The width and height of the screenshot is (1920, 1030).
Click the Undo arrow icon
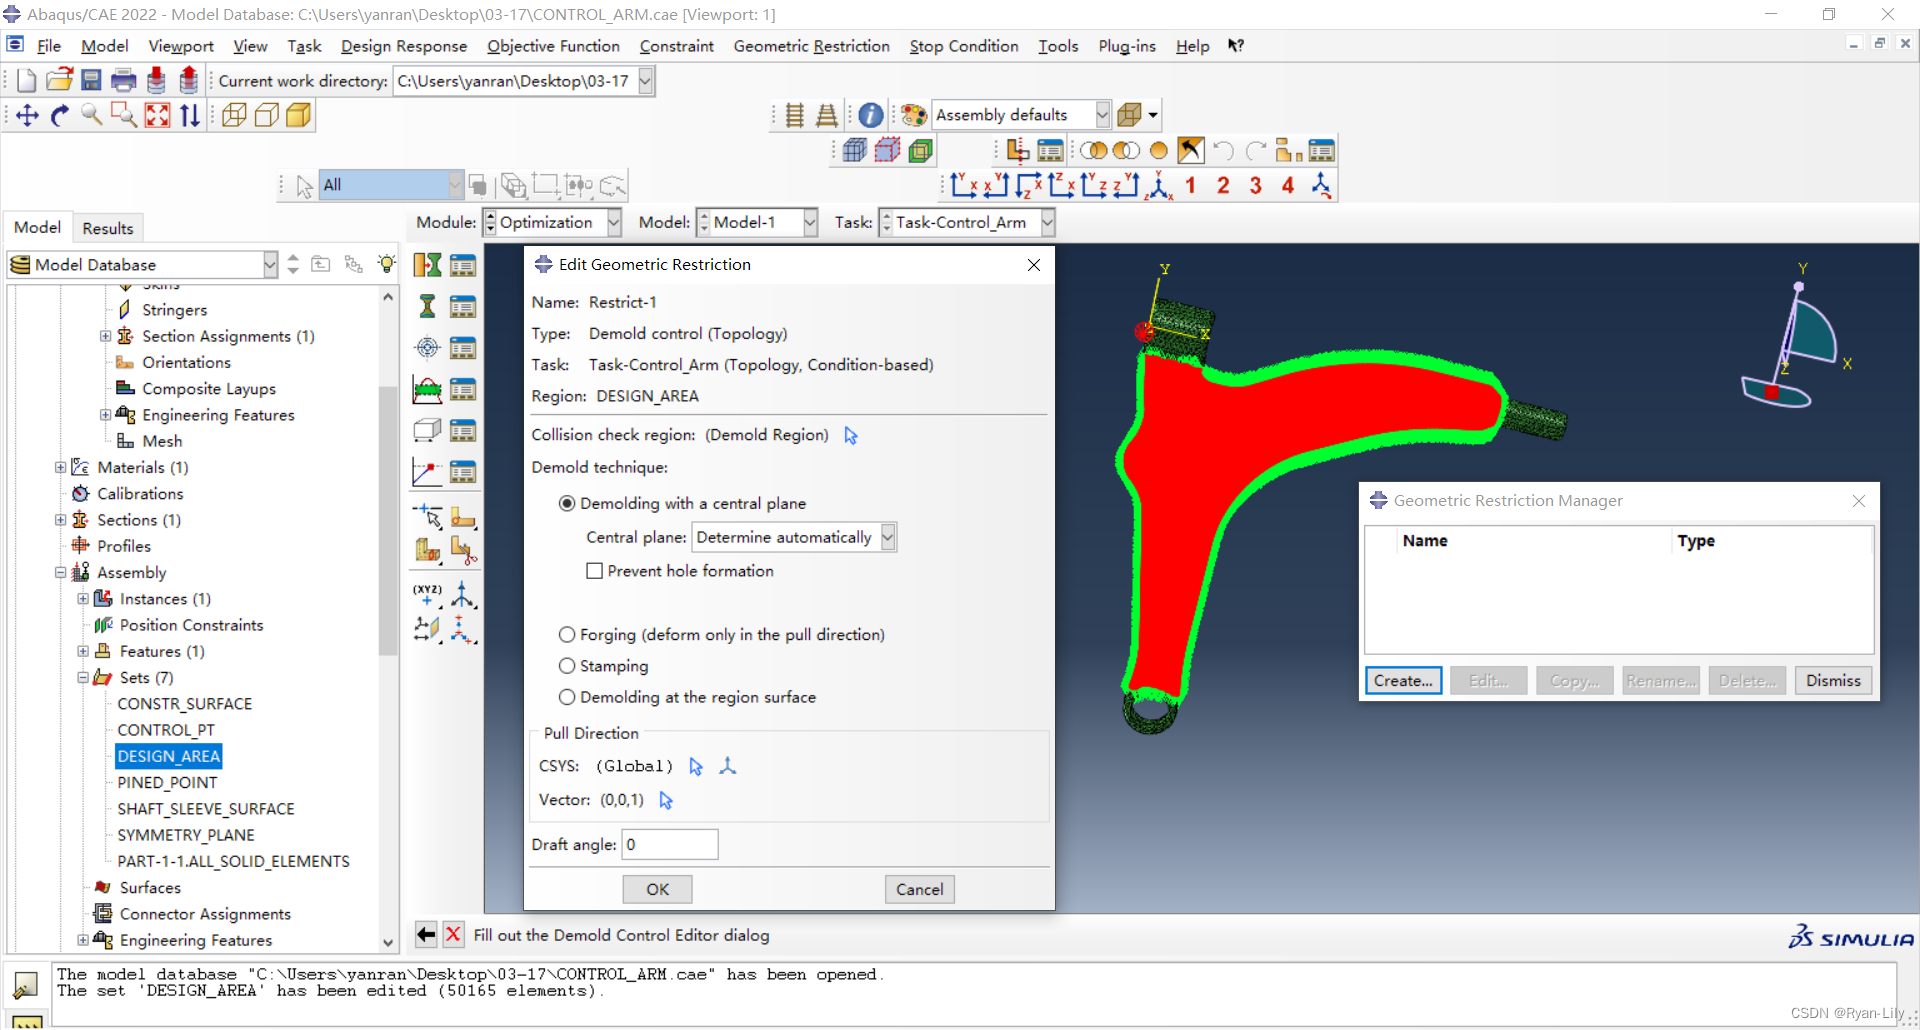click(x=1223, y=151)
